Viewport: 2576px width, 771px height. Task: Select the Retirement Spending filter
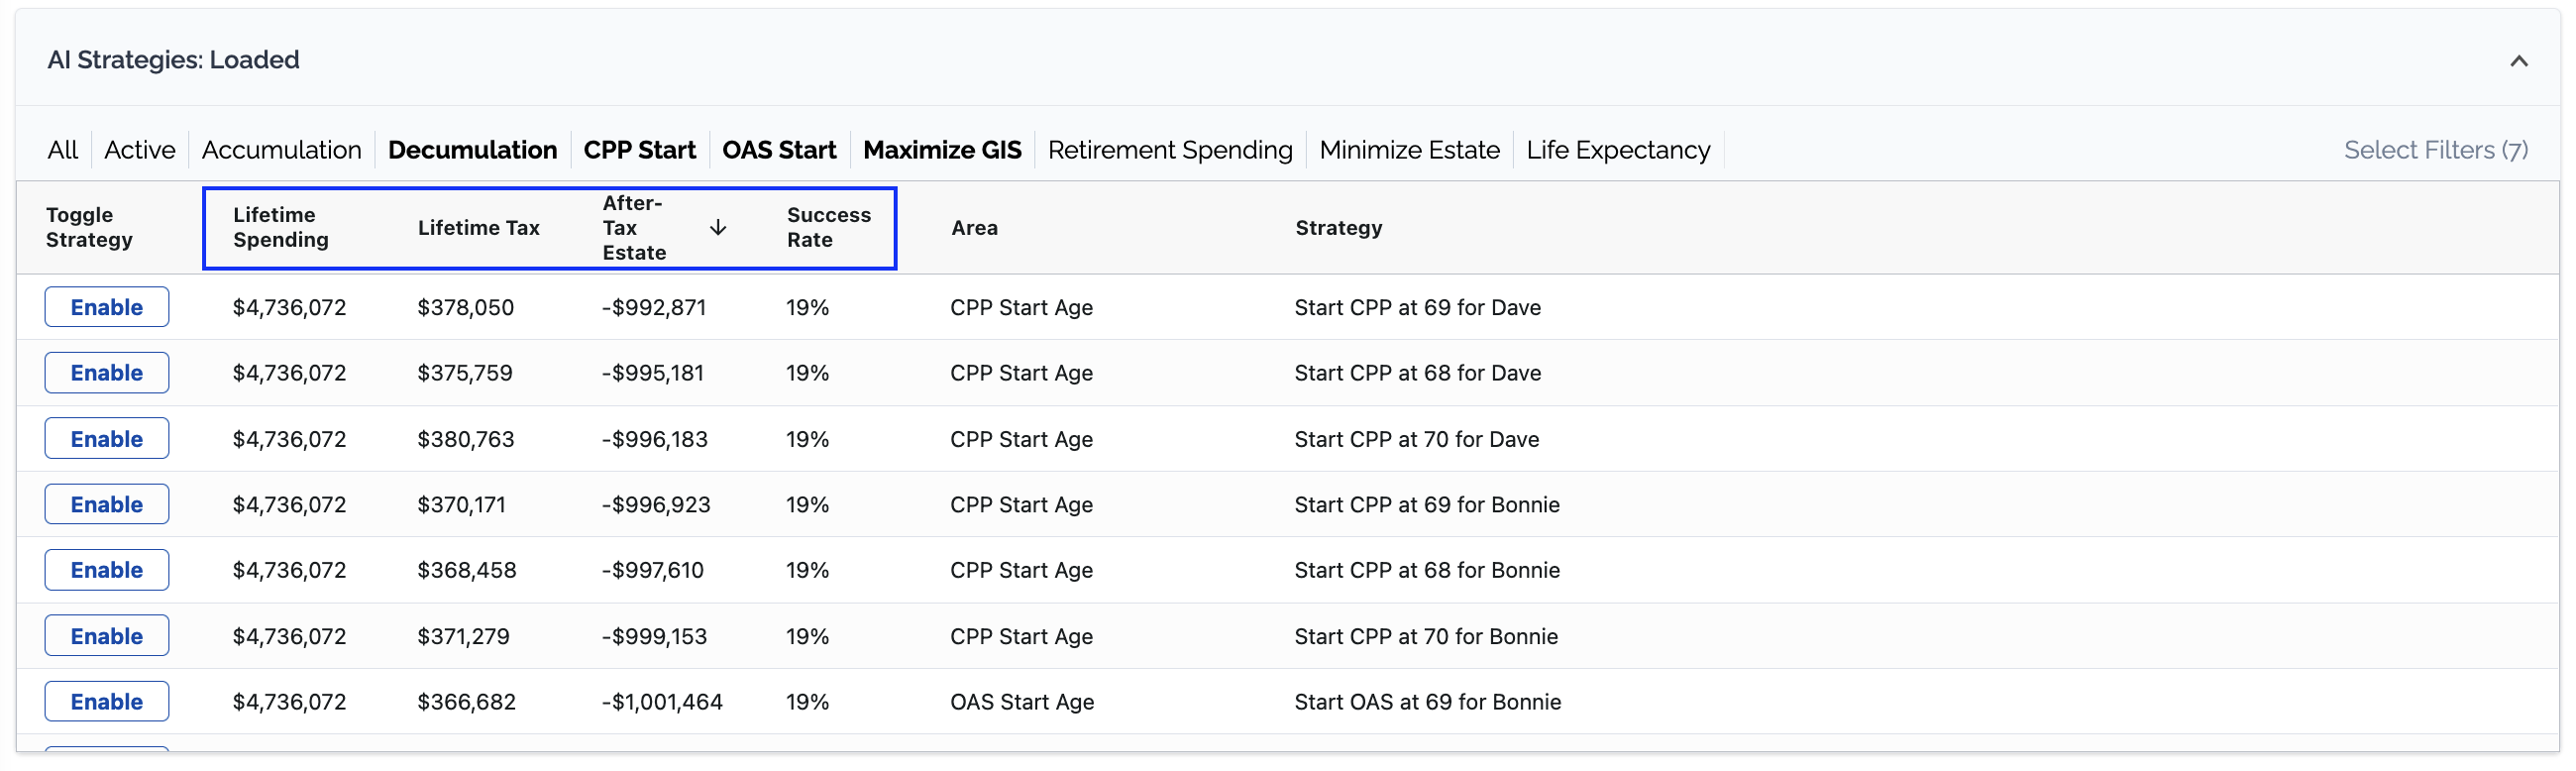[1169, 150]
